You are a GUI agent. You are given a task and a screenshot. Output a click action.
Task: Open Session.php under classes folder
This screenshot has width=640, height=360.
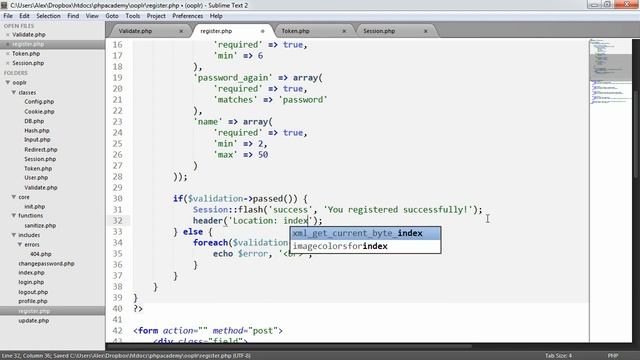tap(40, 159)
